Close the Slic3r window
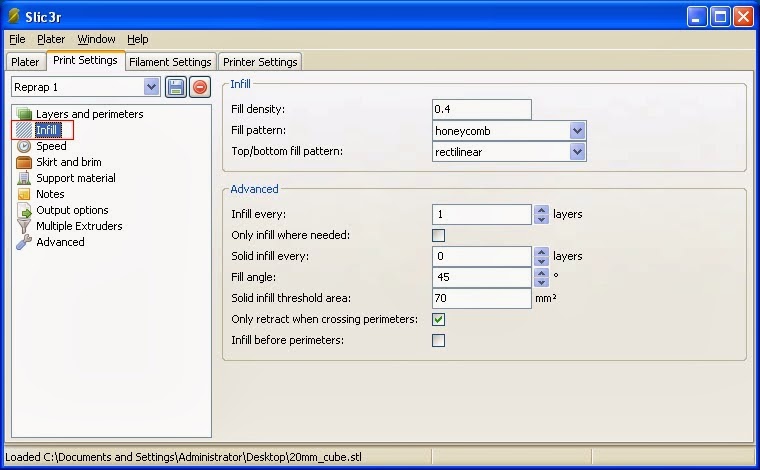 click(744, 17)
